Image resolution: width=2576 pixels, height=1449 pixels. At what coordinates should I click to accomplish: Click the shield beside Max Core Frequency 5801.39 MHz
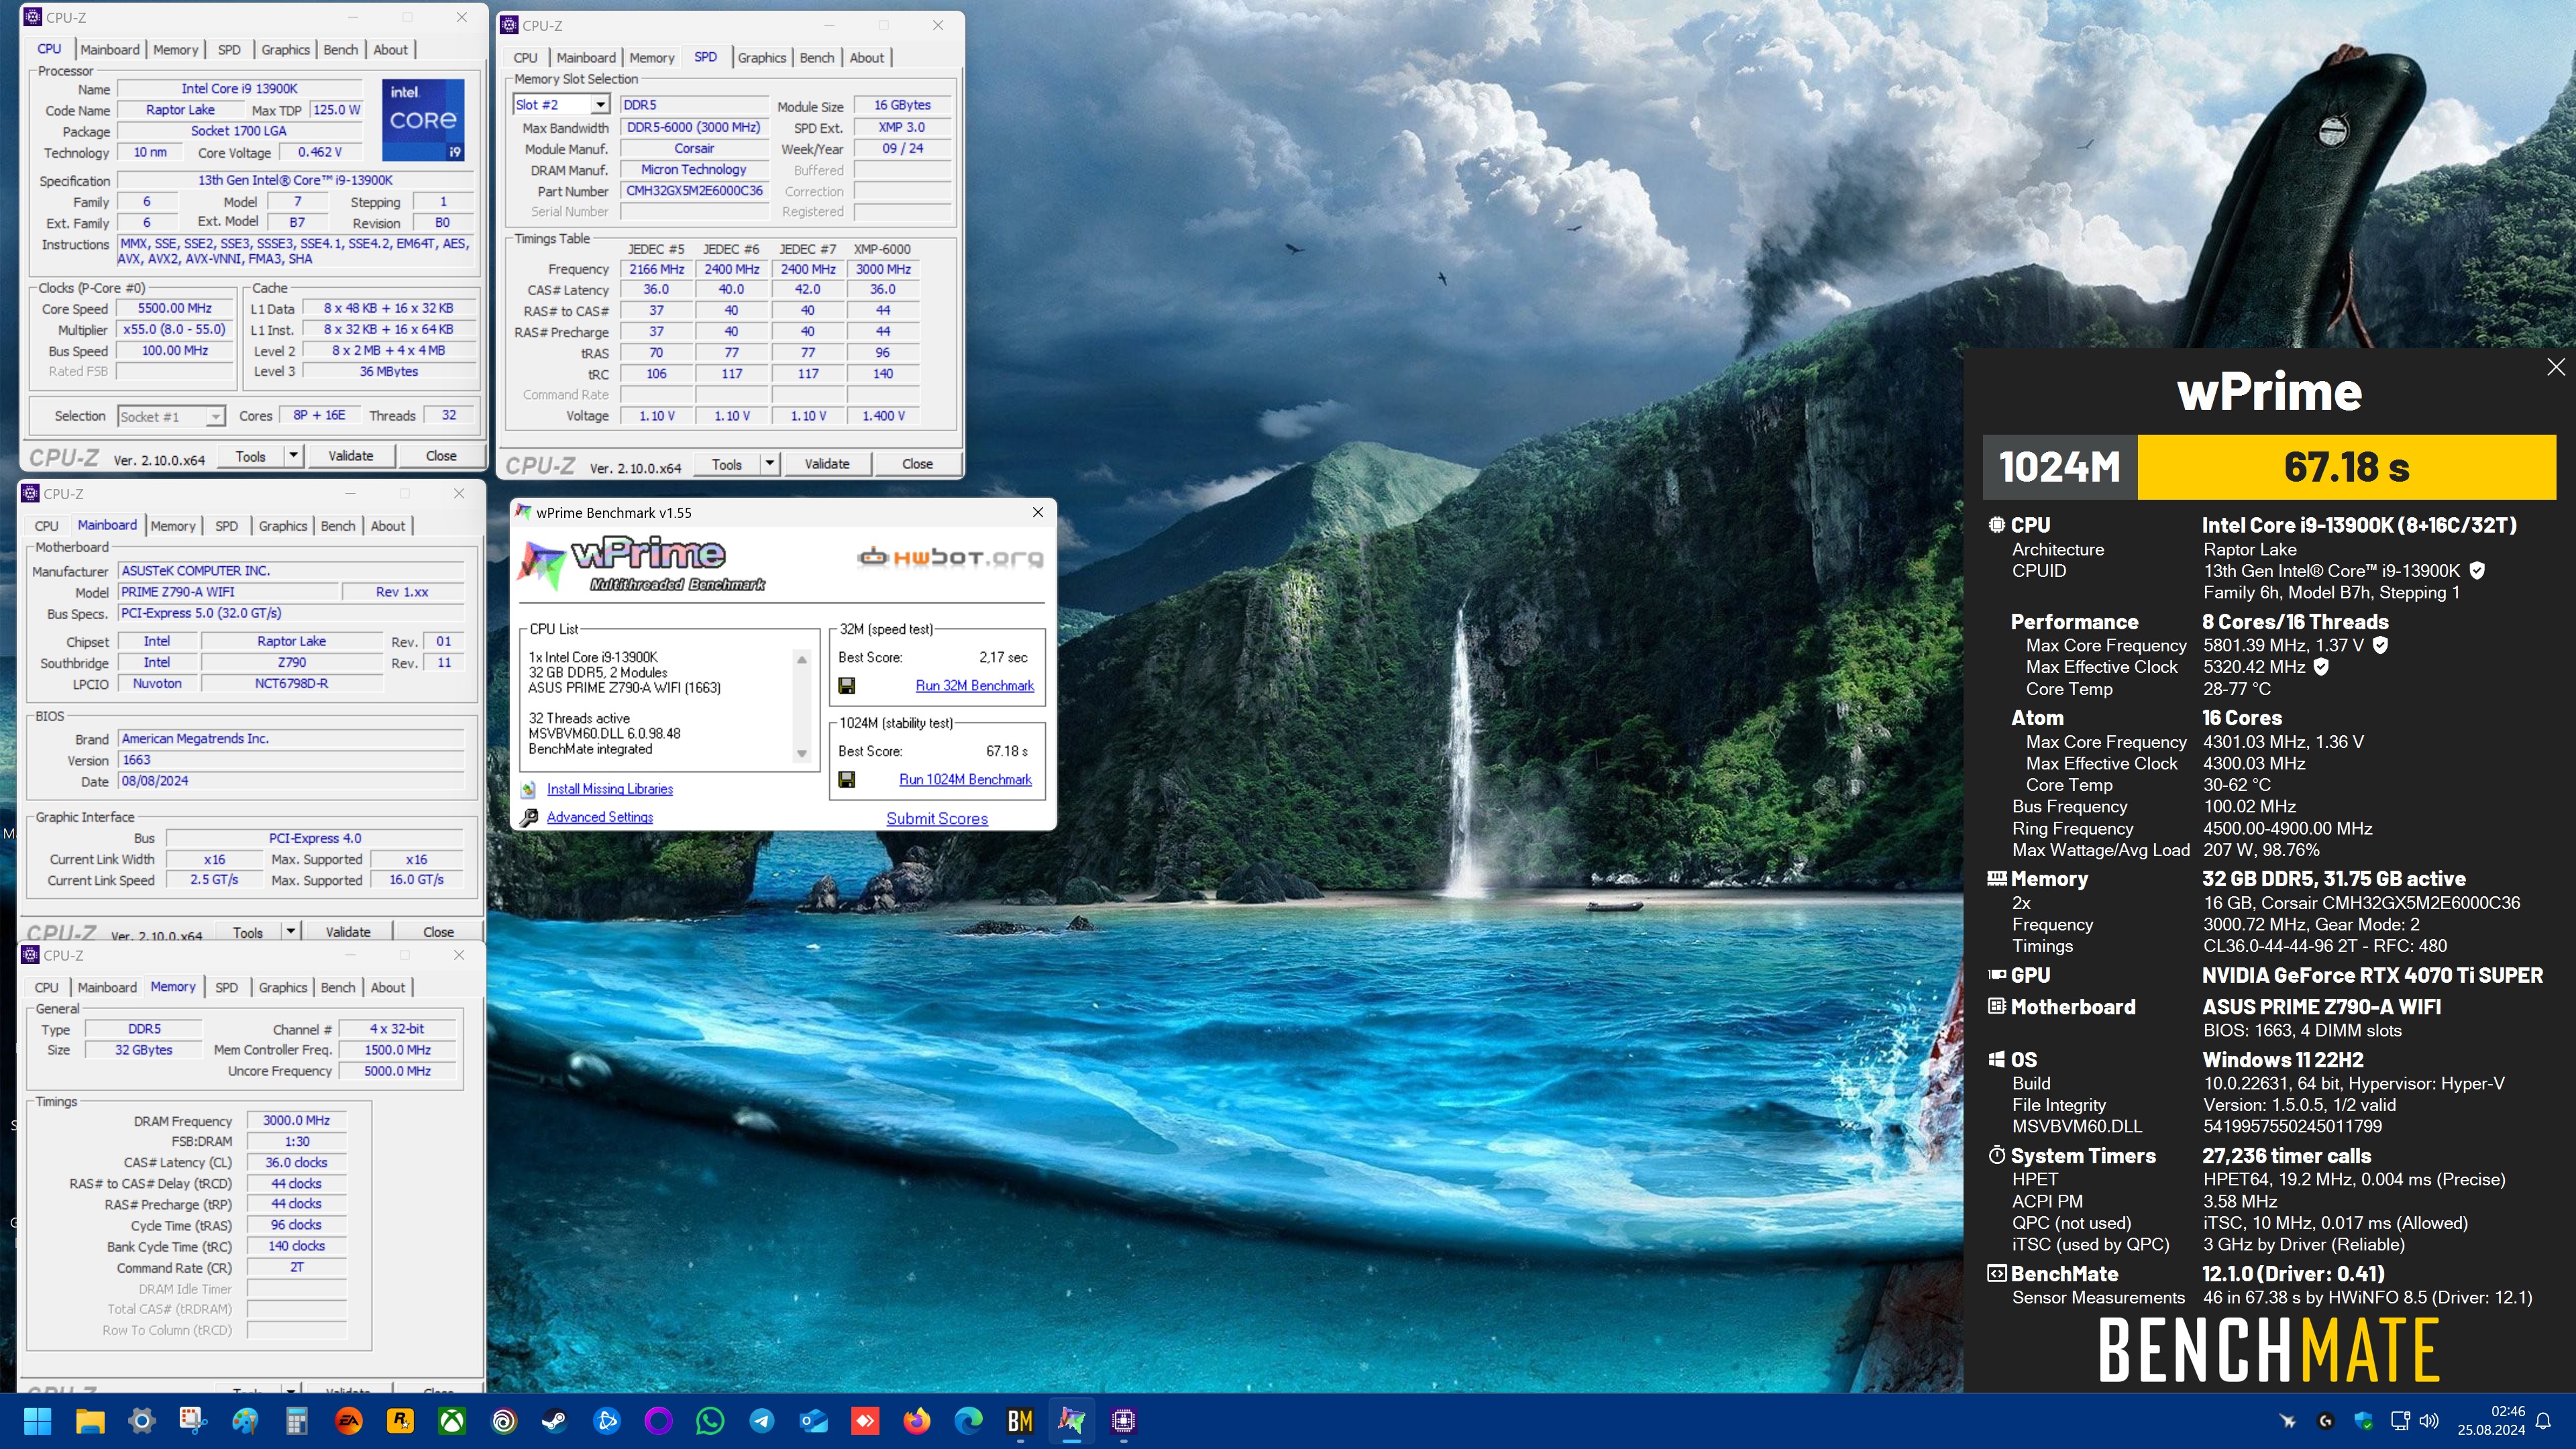coord(2380,645)
